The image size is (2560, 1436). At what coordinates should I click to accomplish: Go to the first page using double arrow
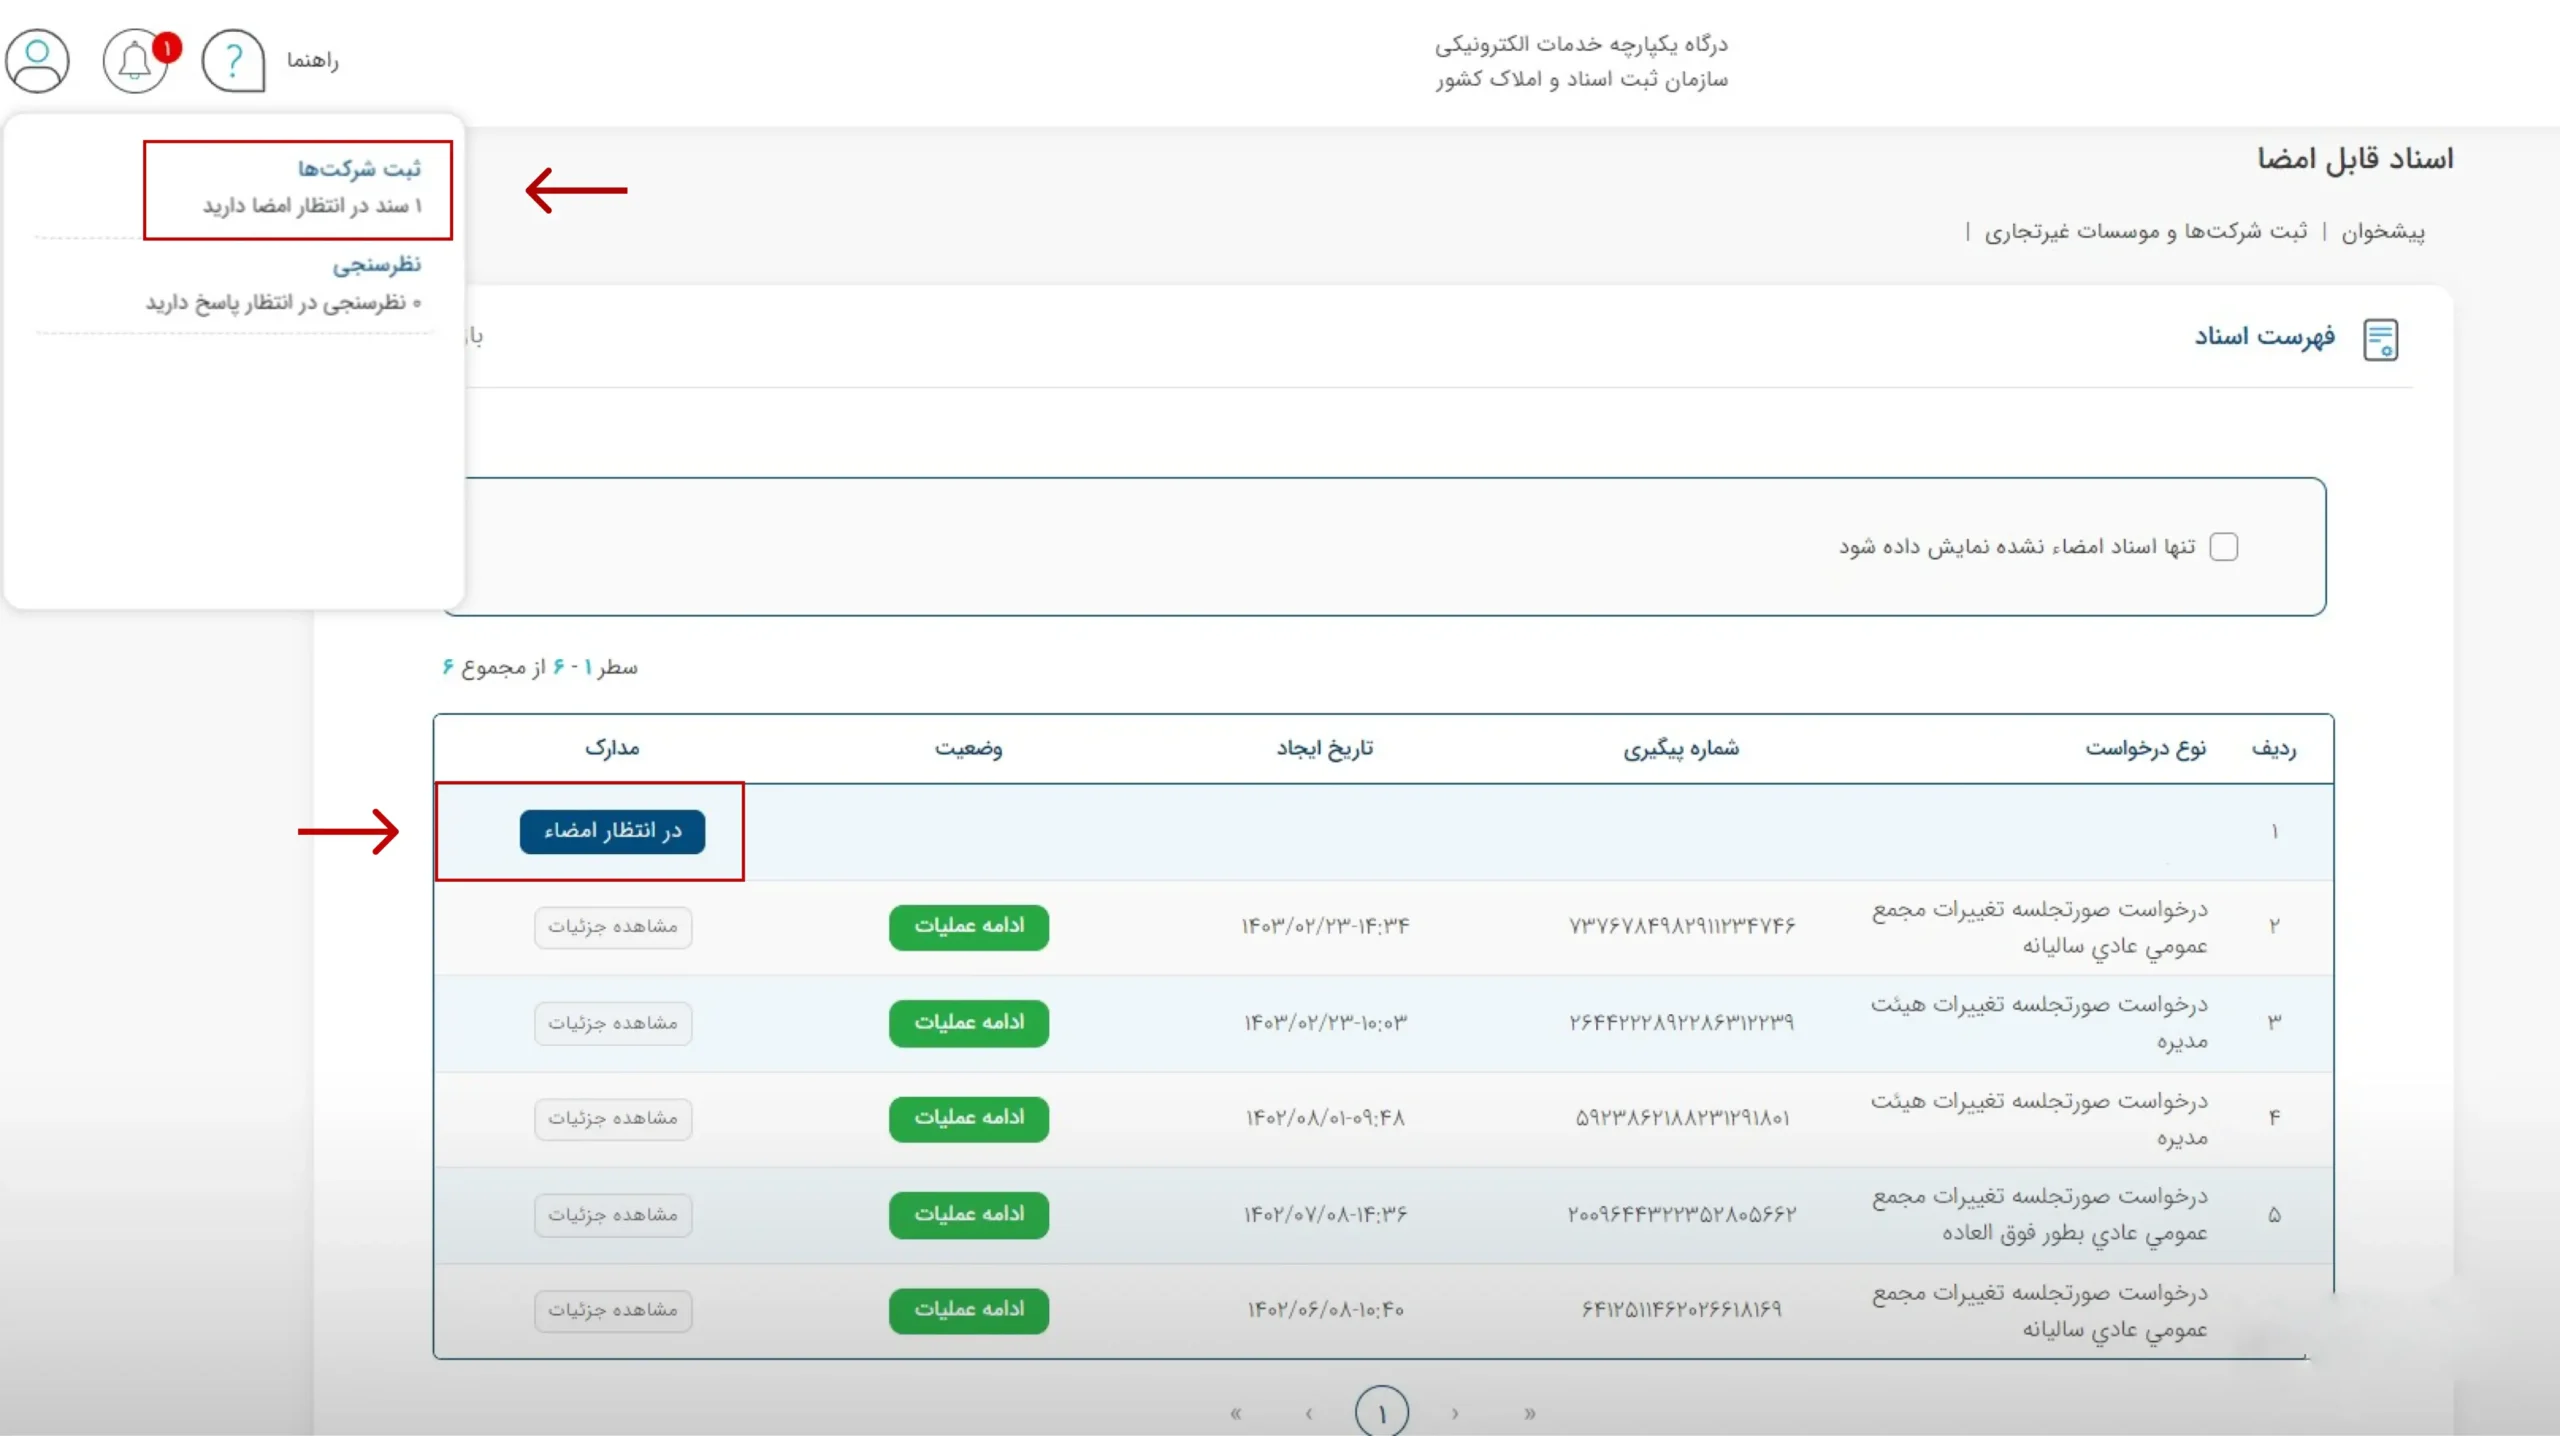pyautogui.click(x=1529, y=1413)
